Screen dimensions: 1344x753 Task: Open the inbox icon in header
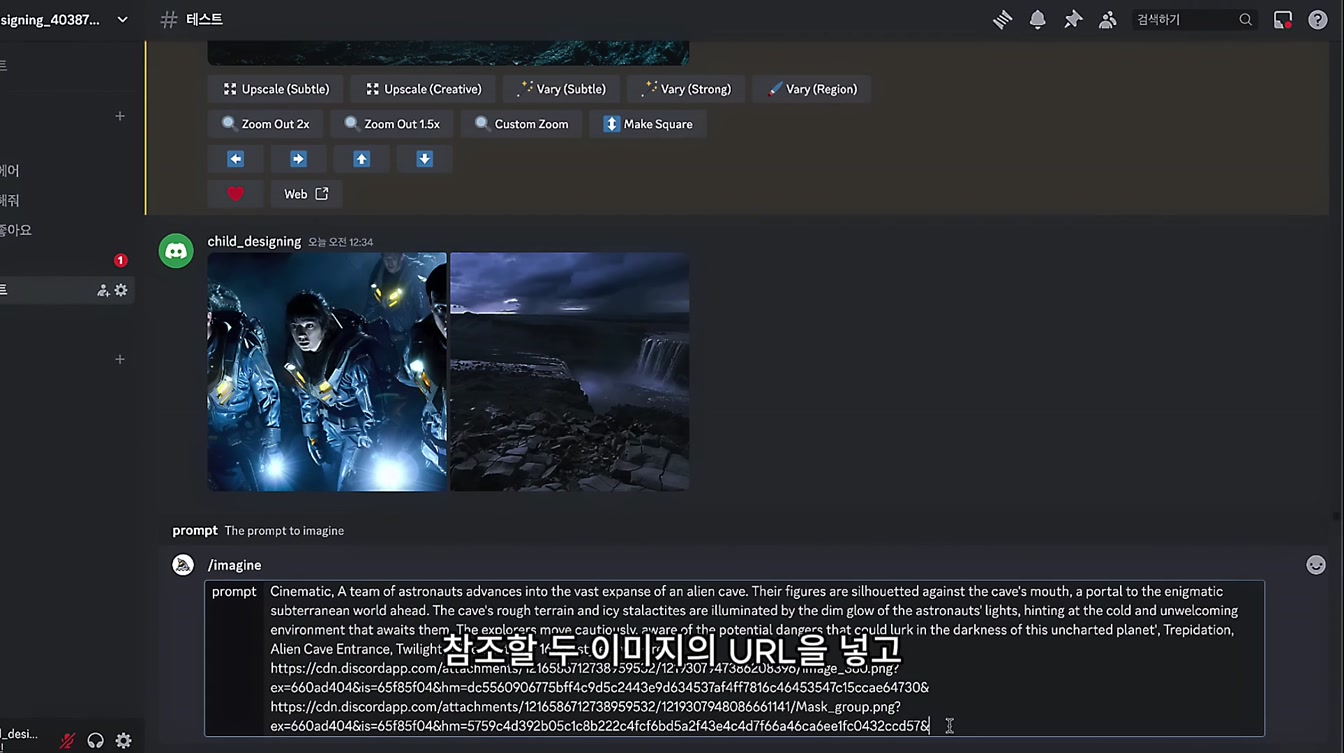[x=1283, y=20]
